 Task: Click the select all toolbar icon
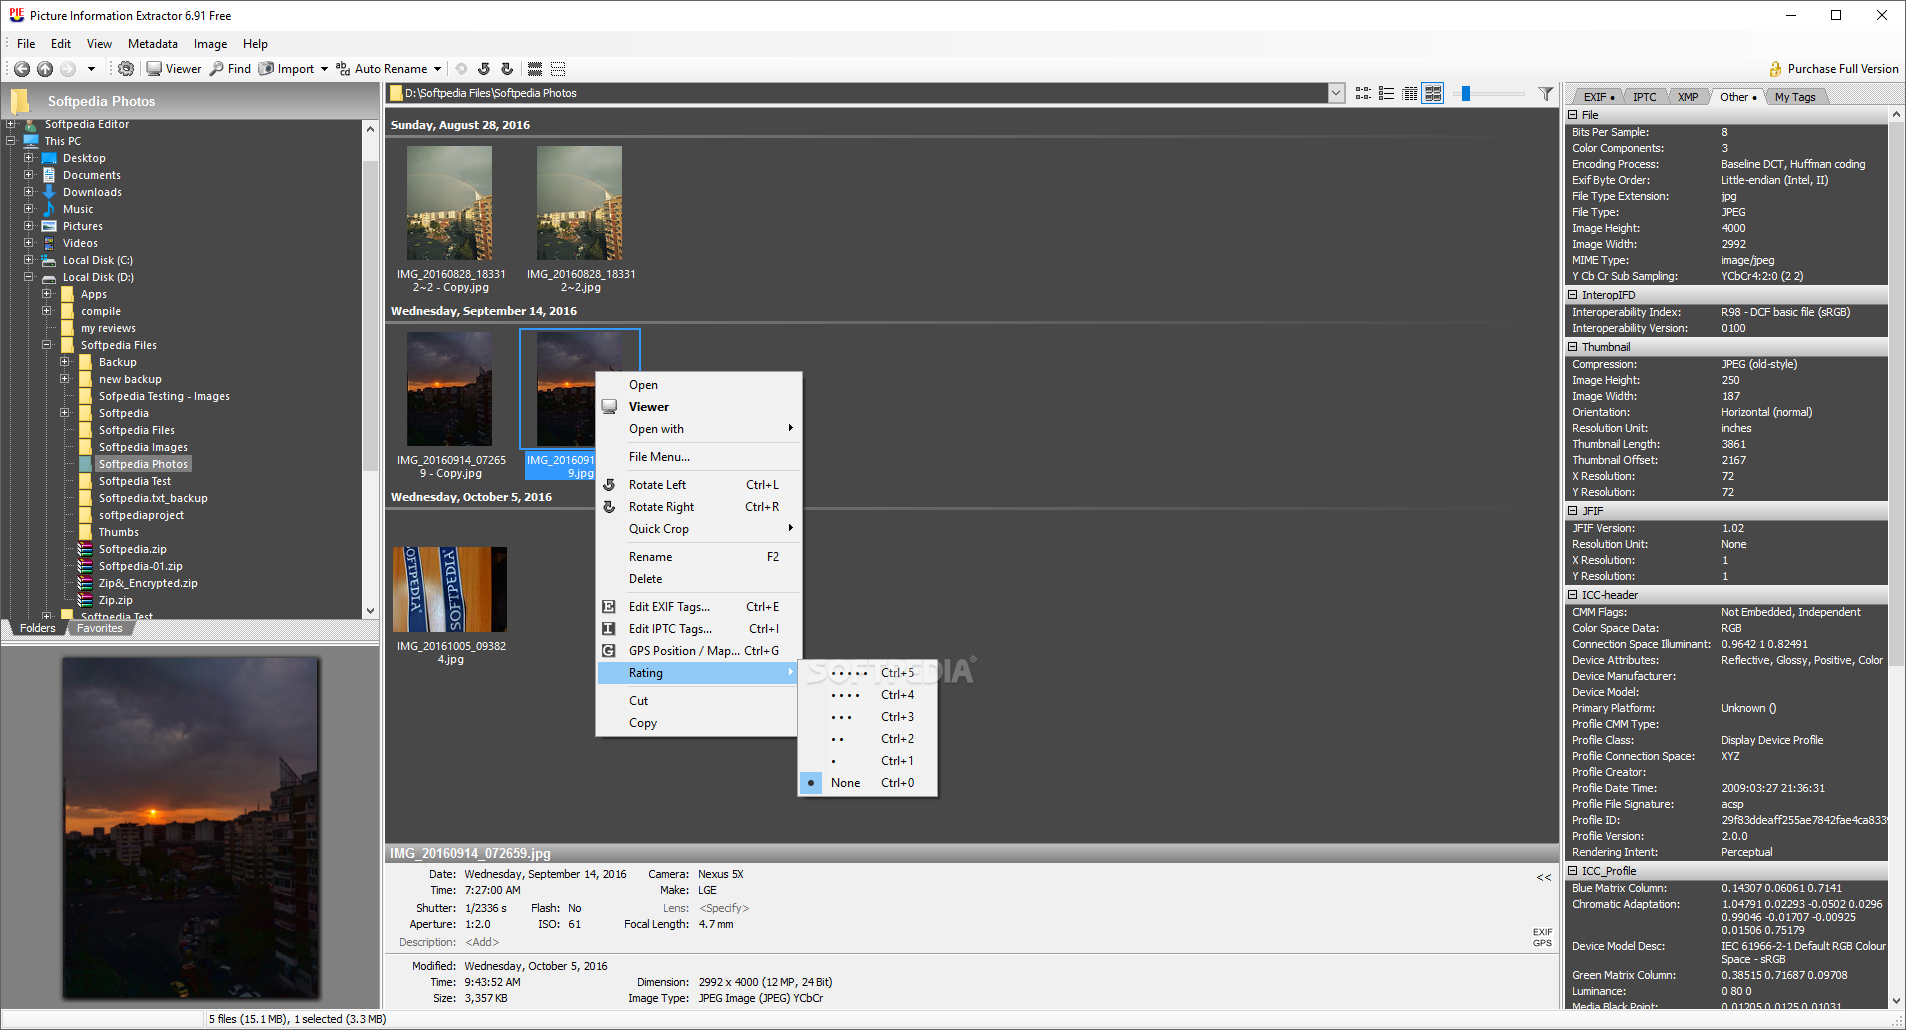535,69
